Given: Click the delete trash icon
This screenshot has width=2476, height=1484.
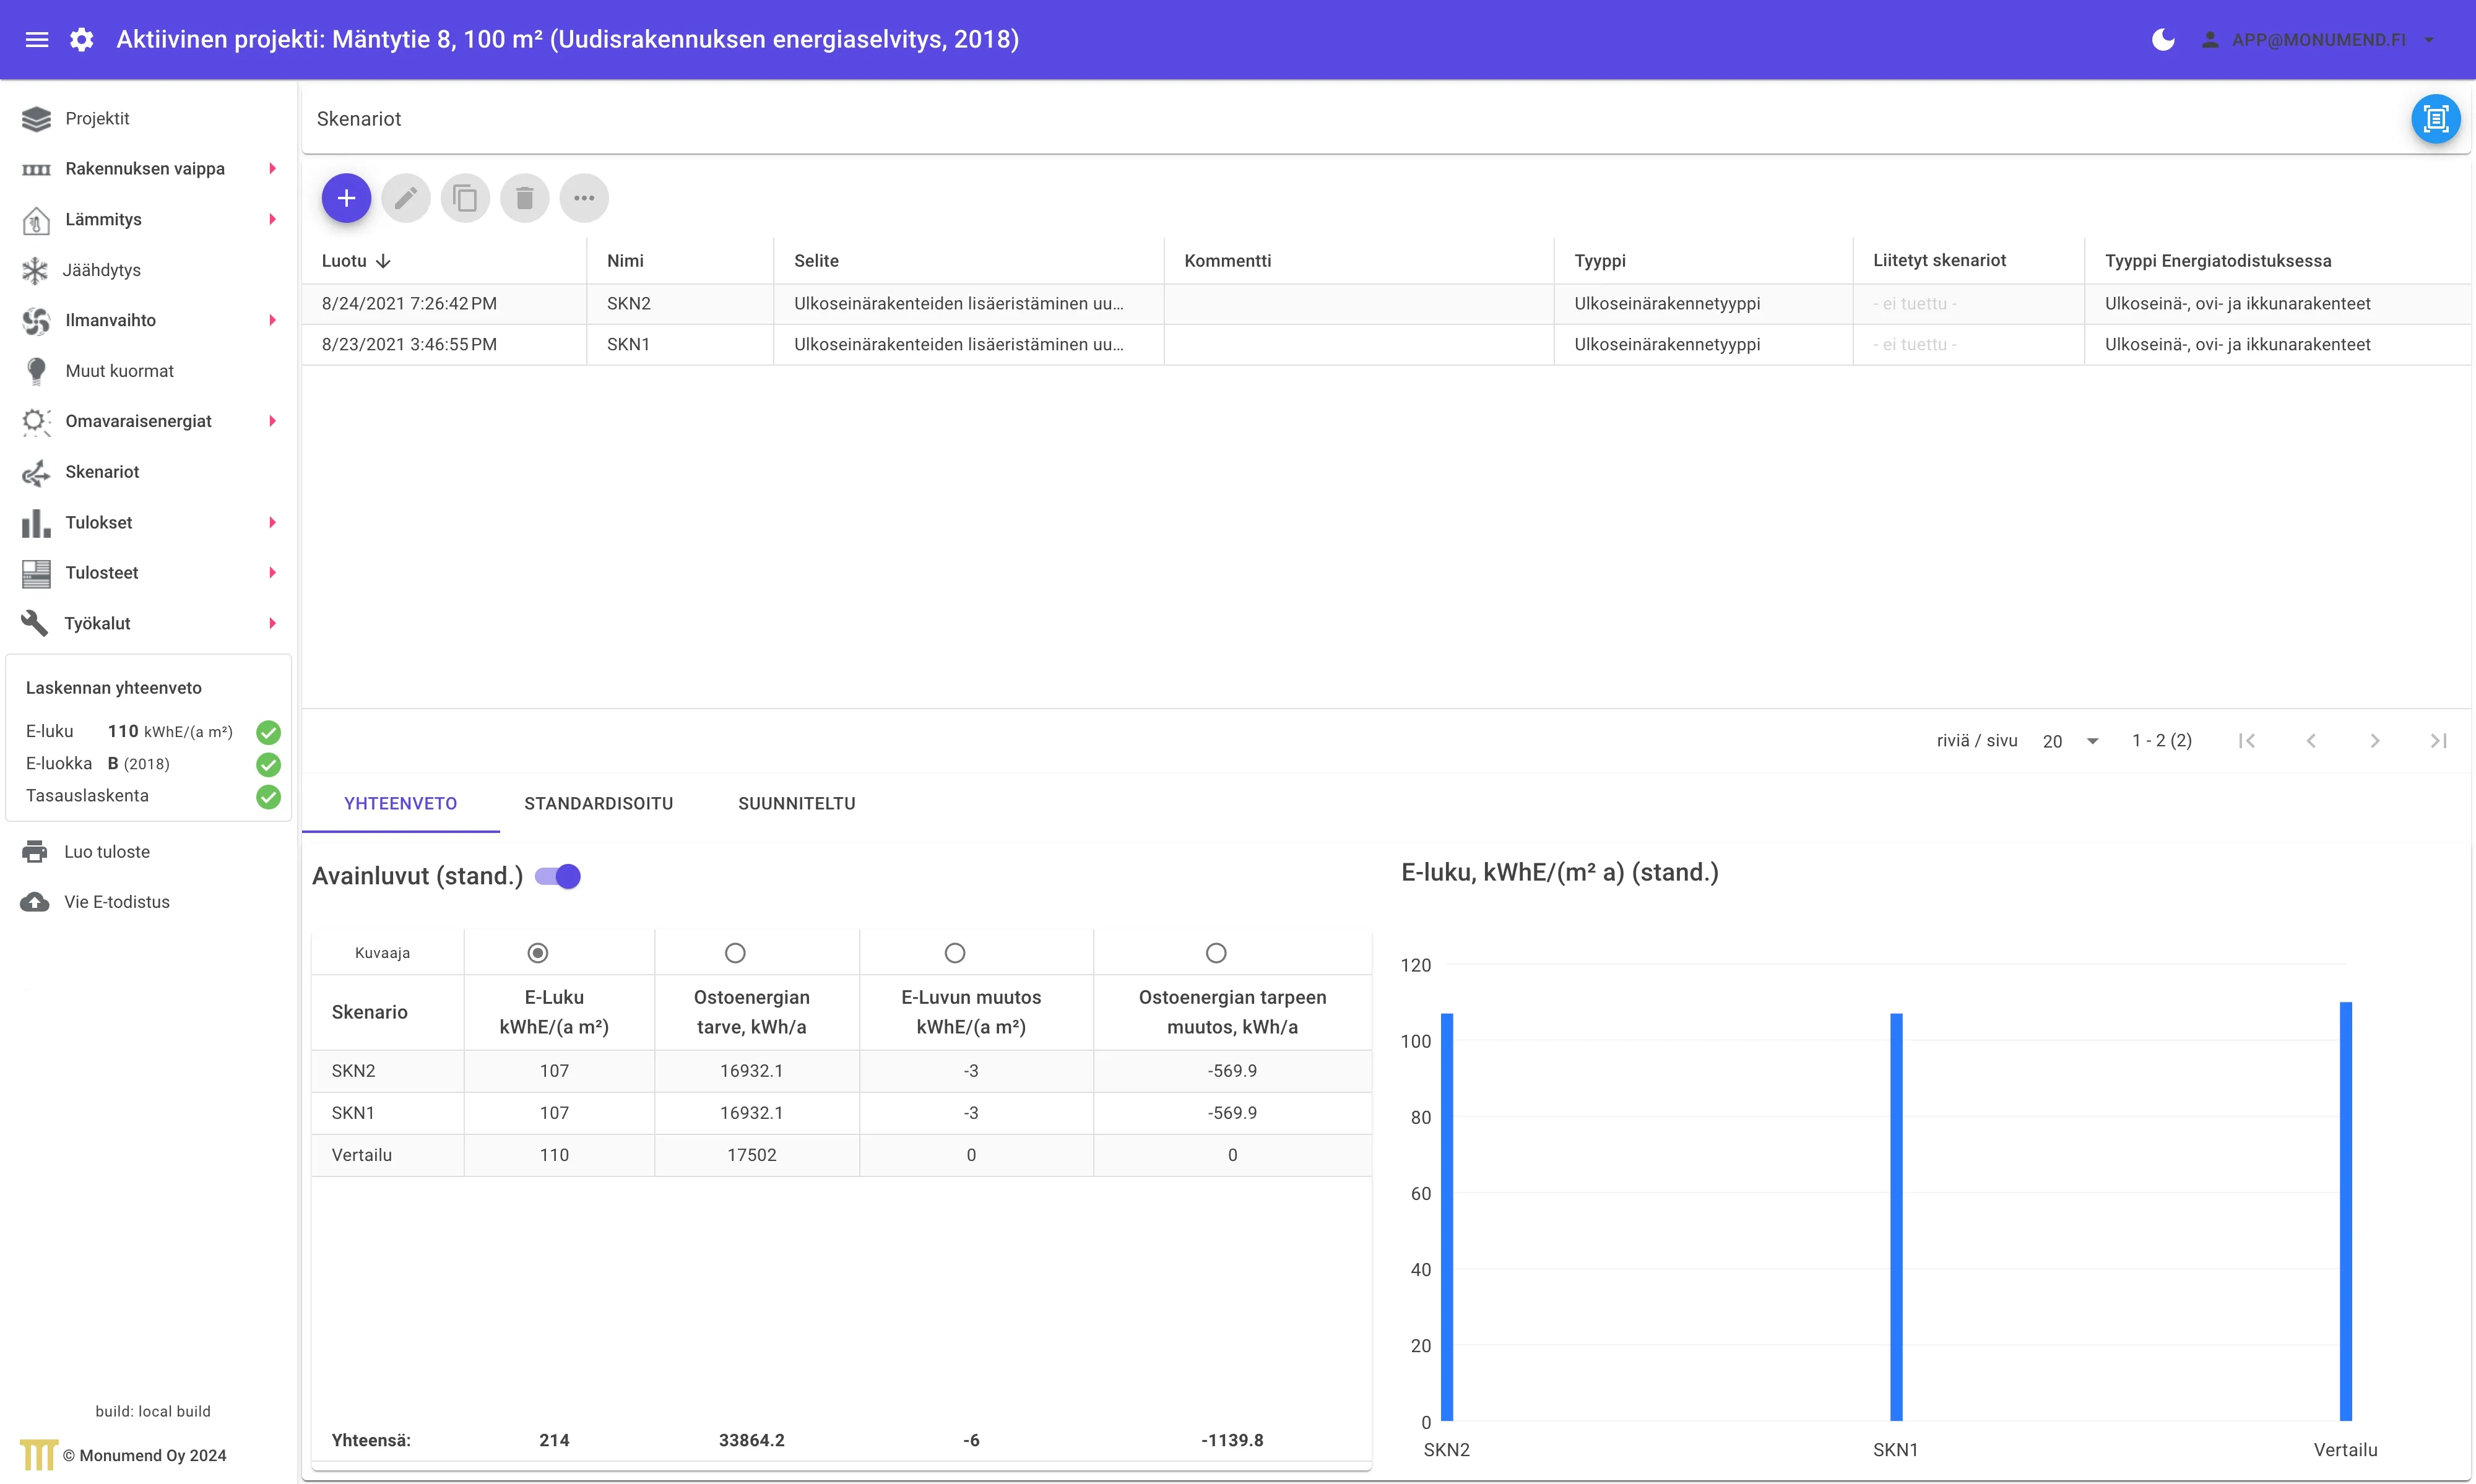Looking at the screenshot, I should click(524, 198).
